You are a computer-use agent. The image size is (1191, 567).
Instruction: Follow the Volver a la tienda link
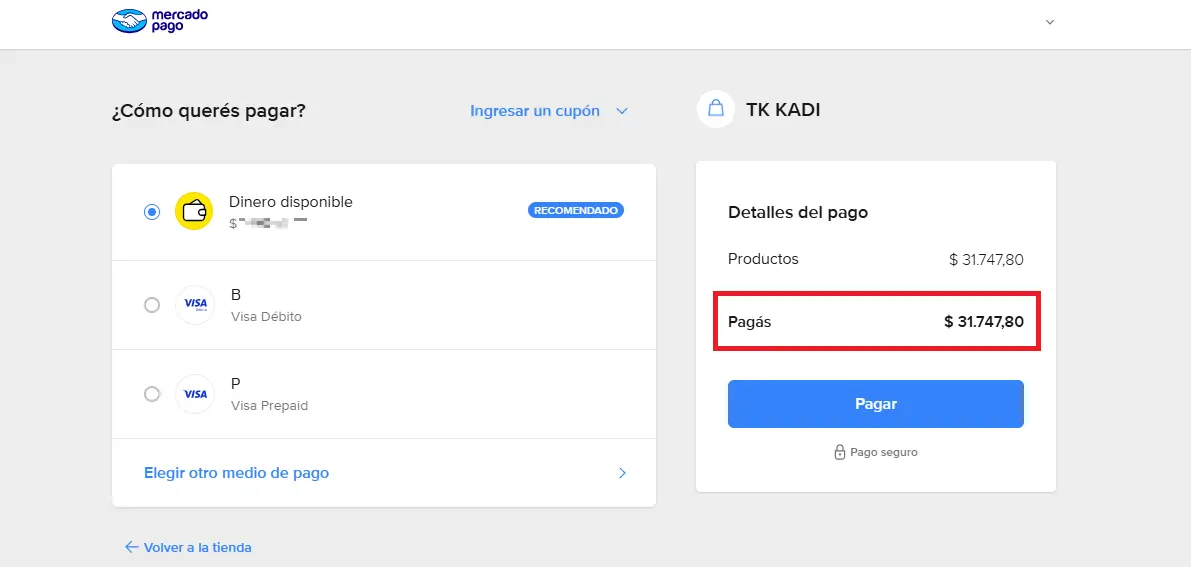(x=197, y=547)
